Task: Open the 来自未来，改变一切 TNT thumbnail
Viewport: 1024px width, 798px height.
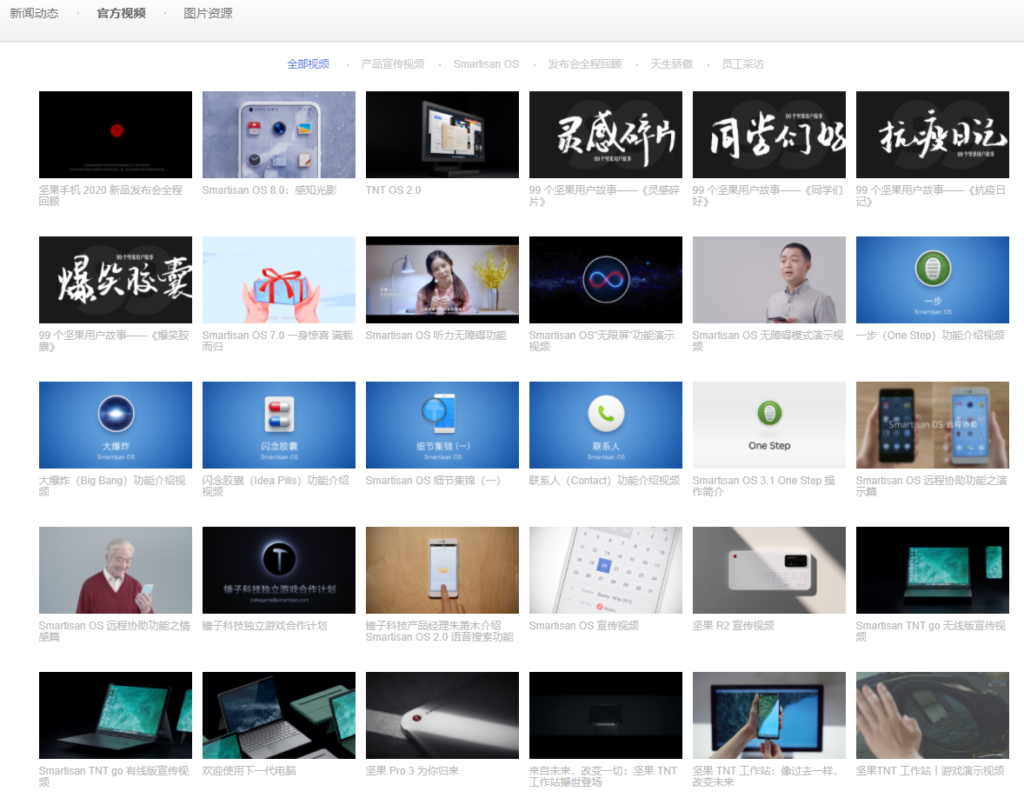Action: tap(605, 715)
